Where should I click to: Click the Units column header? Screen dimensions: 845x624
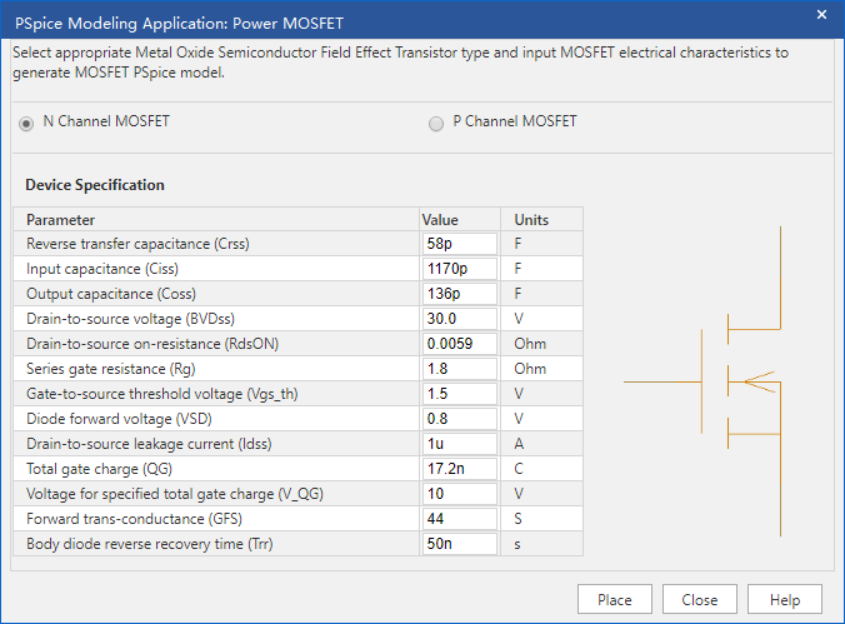(542, 219)
